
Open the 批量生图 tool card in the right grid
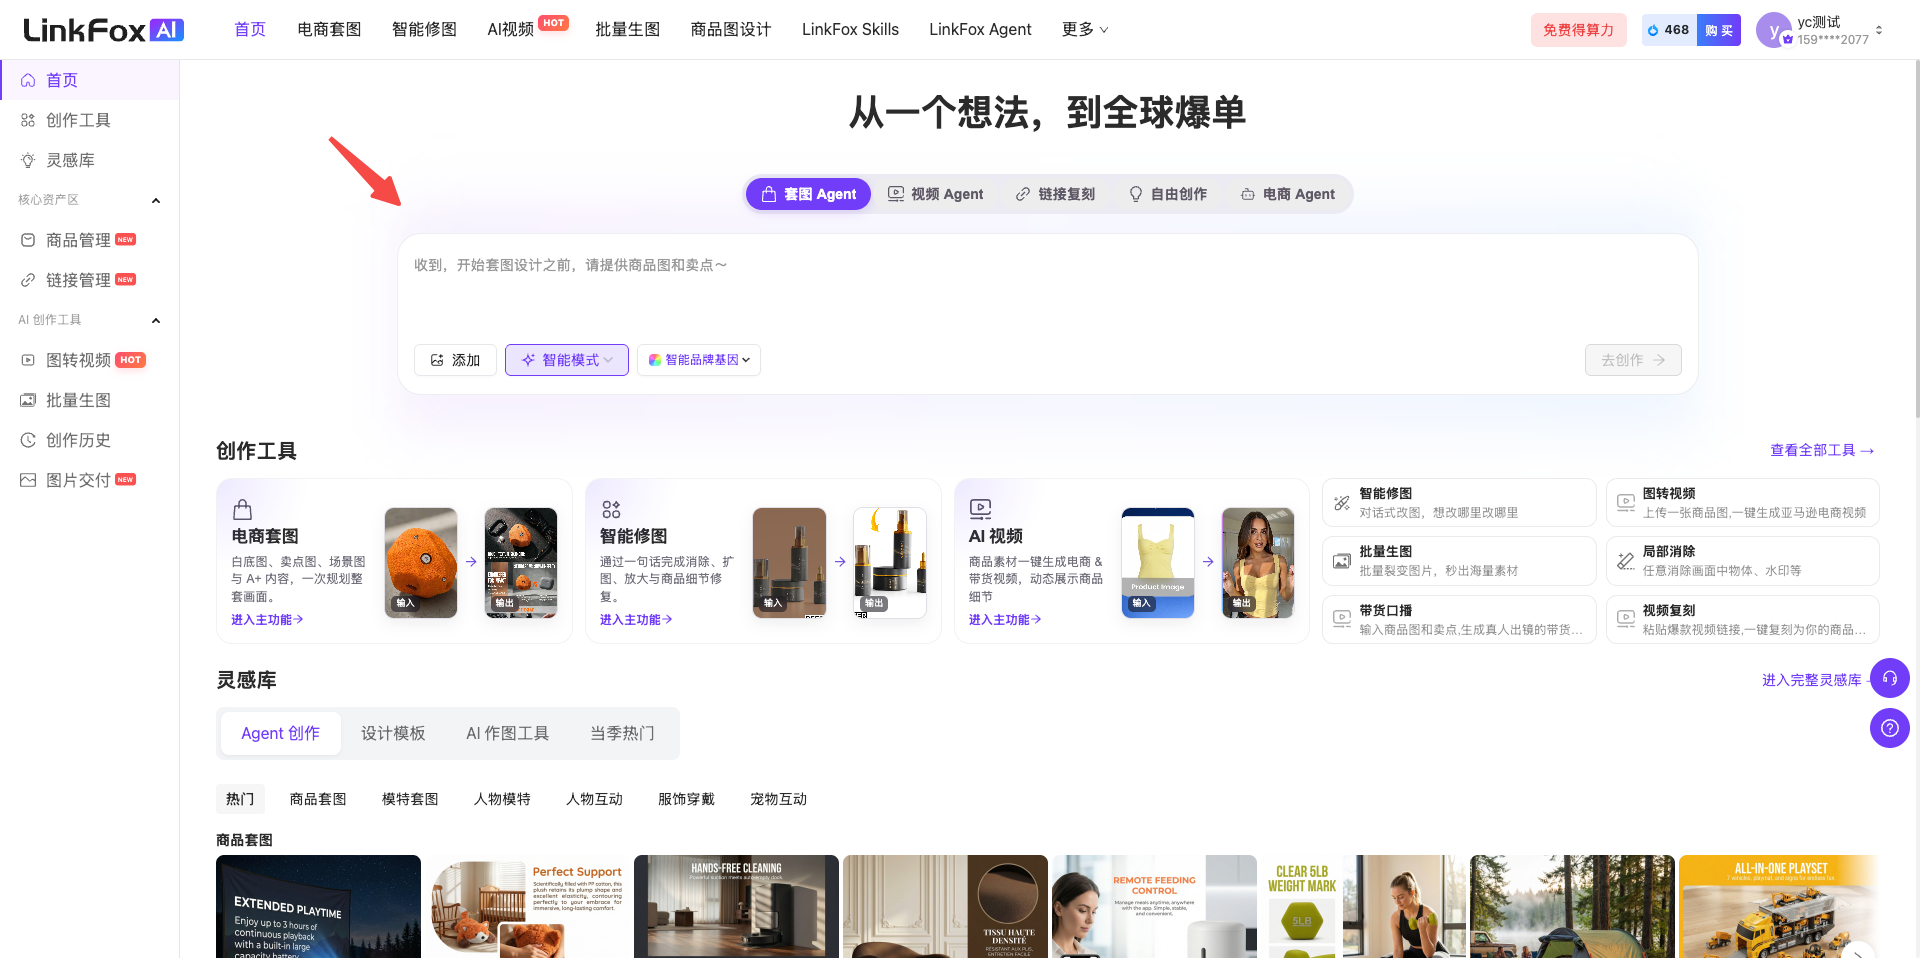coord(1459,561)
